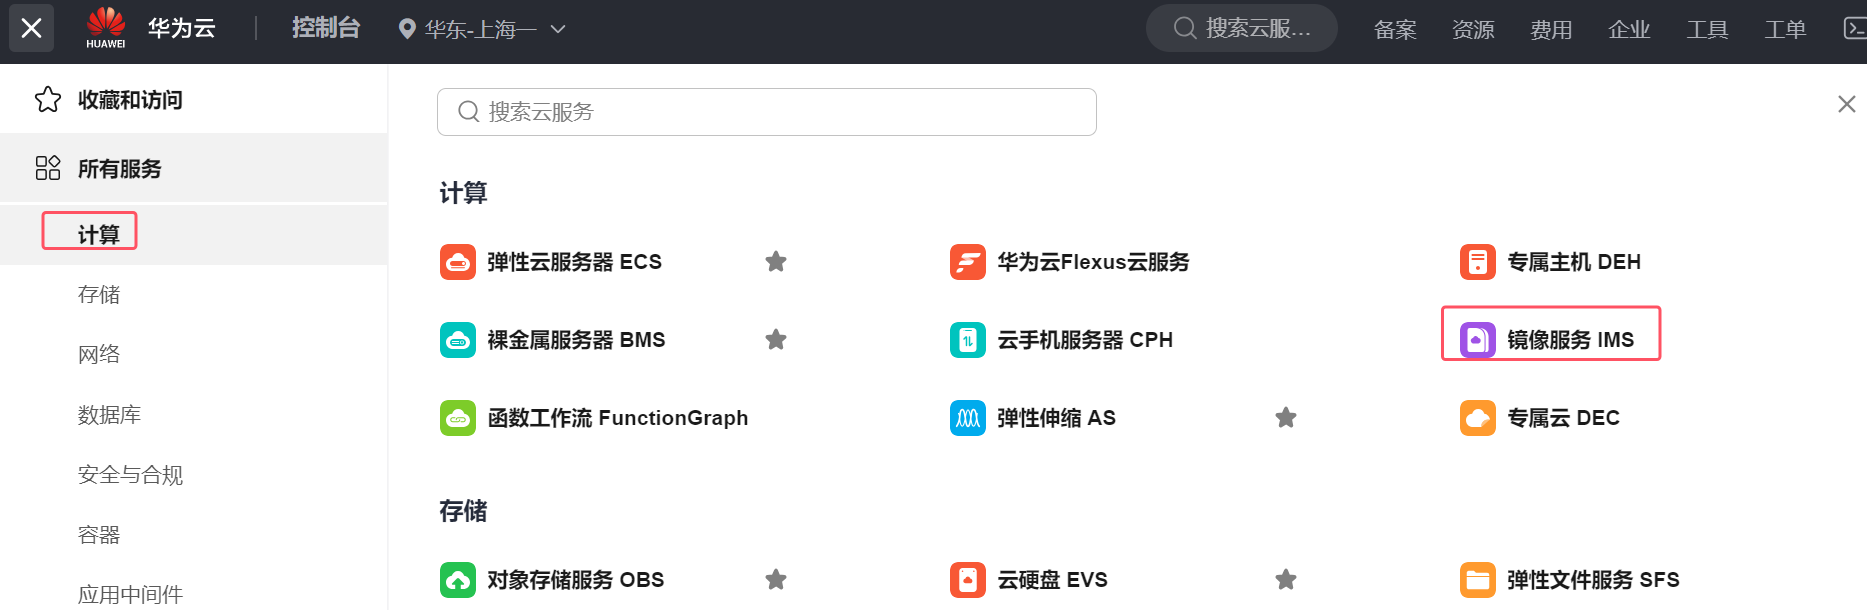Select 数据库 in the sidebar

pyautogui.click(x=109, y=414)
